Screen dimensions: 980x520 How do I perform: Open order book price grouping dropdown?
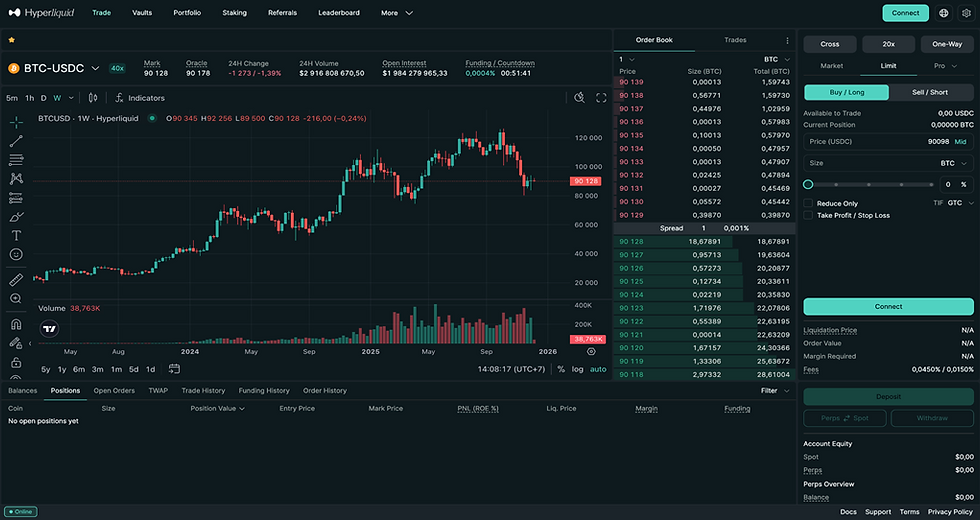627,59
